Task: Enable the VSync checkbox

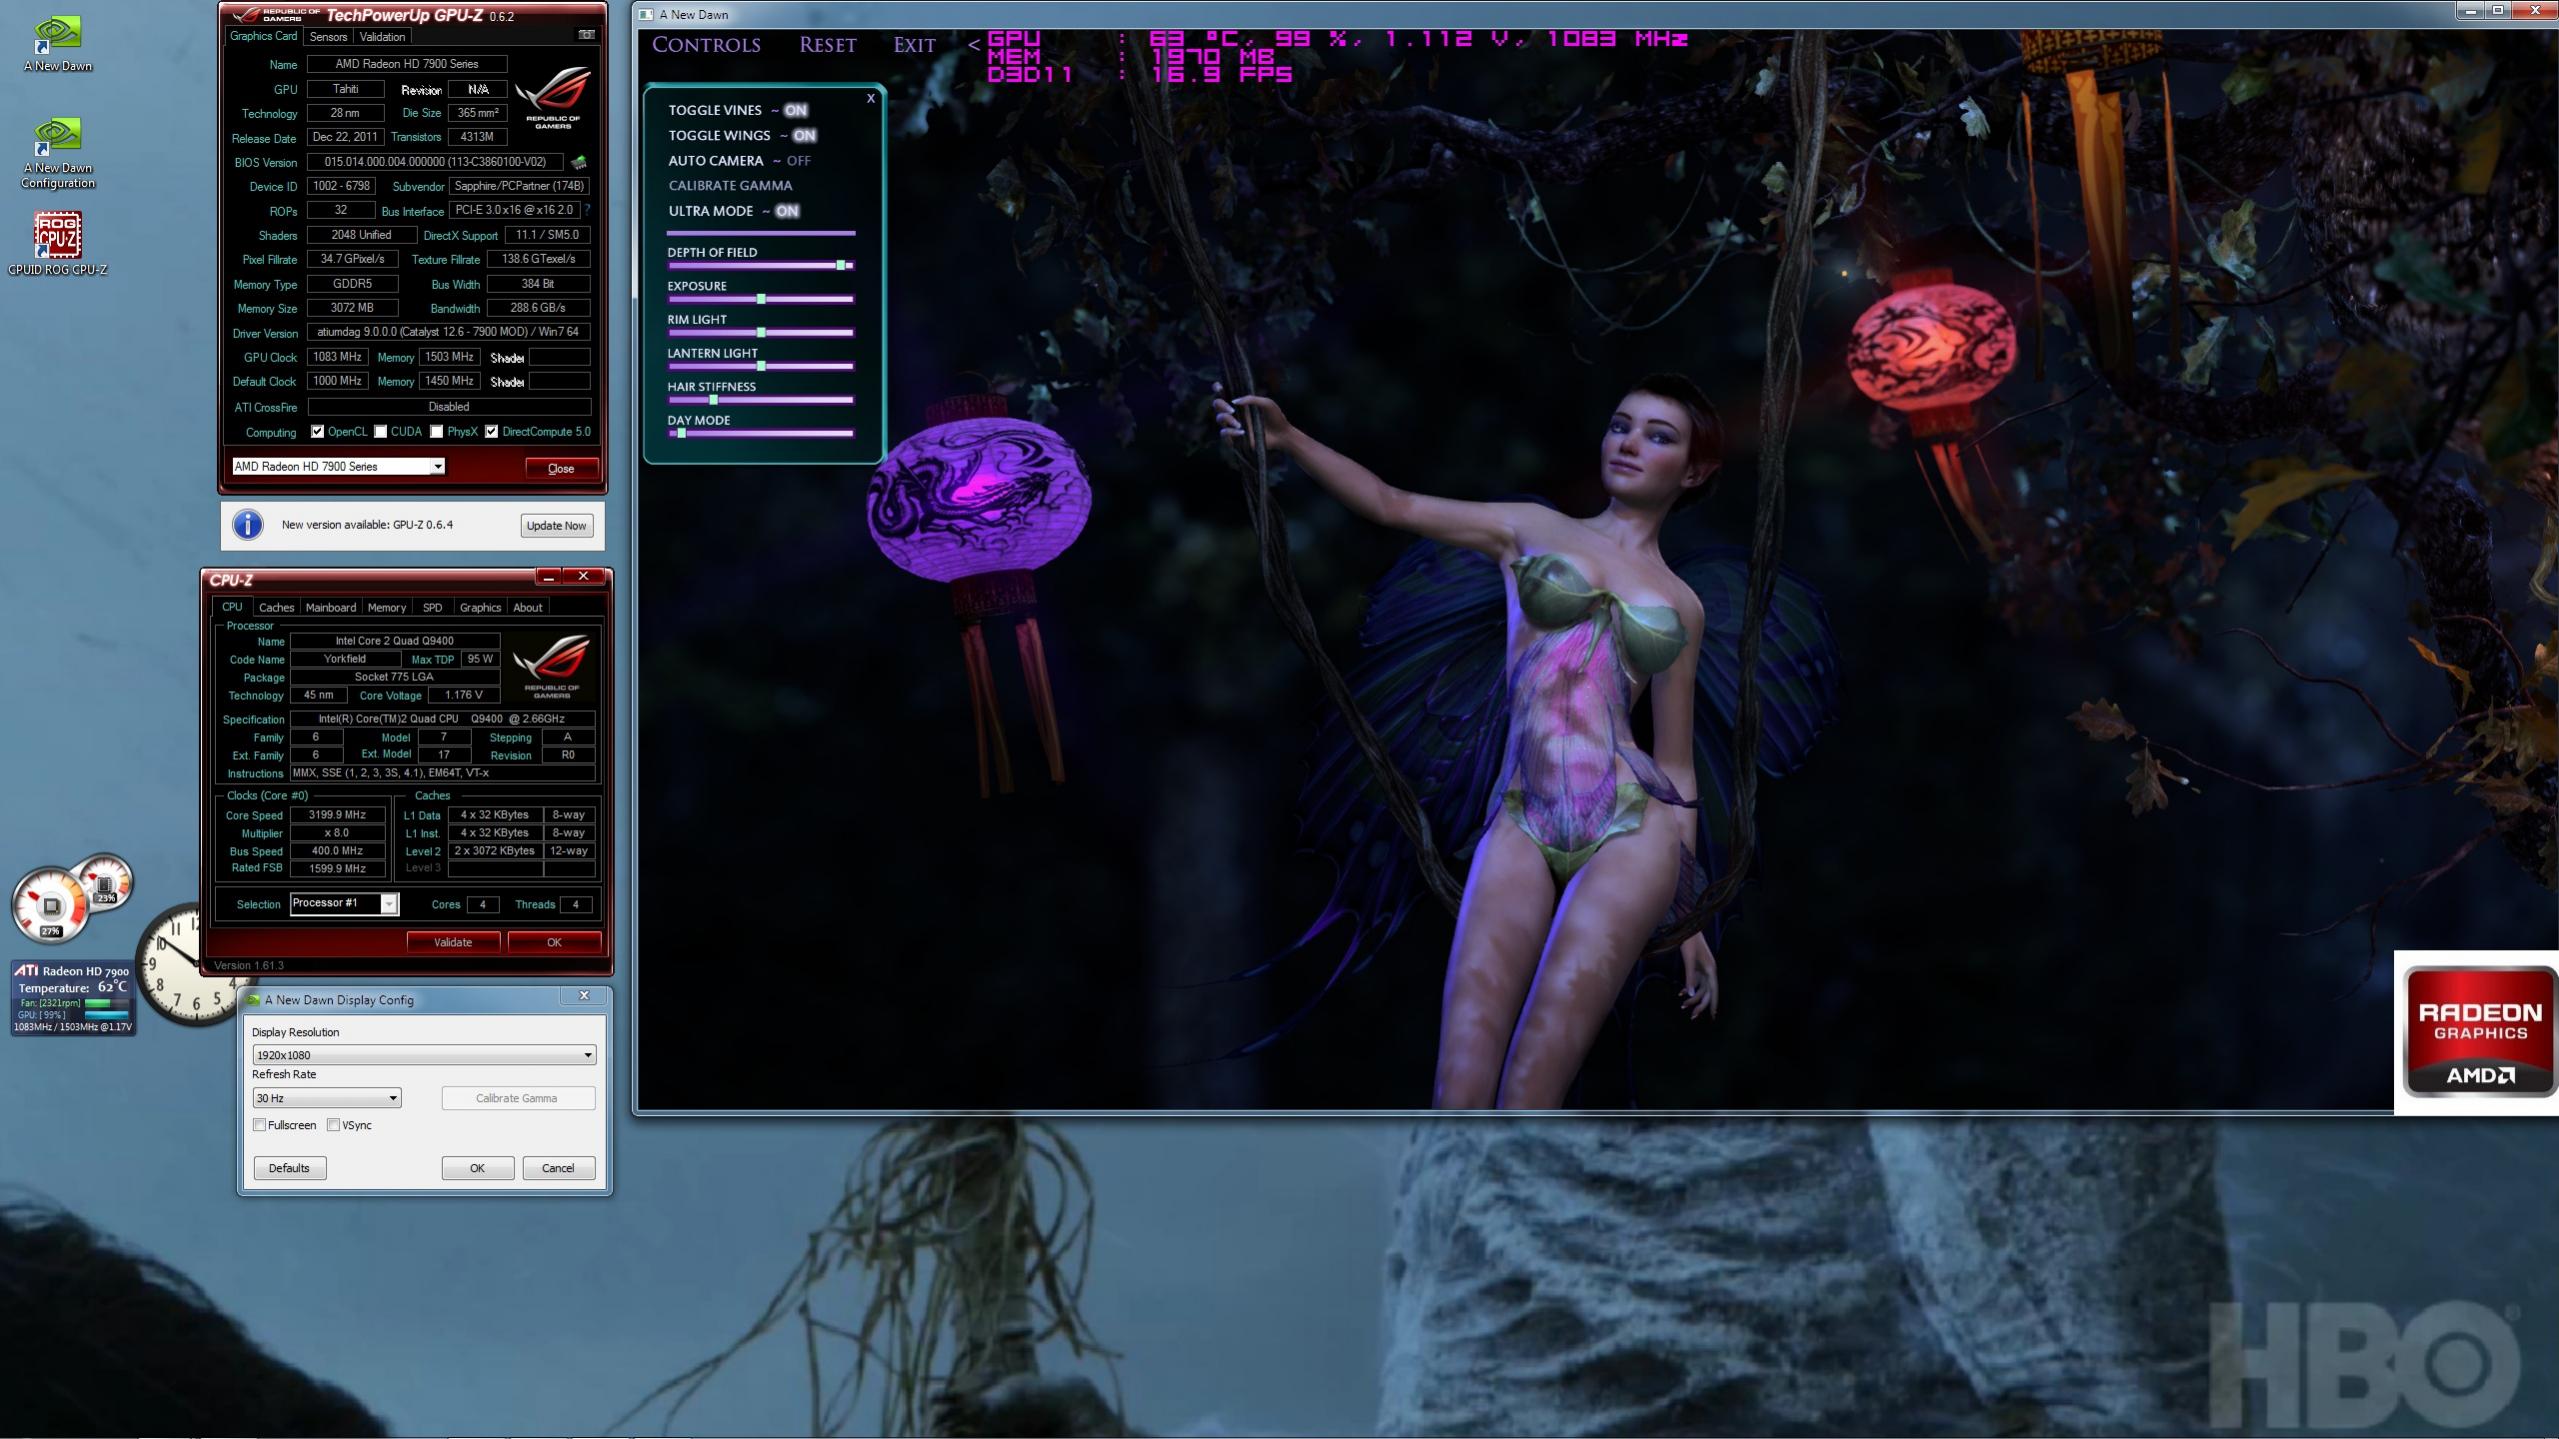Action: (x=334, y=1125)
